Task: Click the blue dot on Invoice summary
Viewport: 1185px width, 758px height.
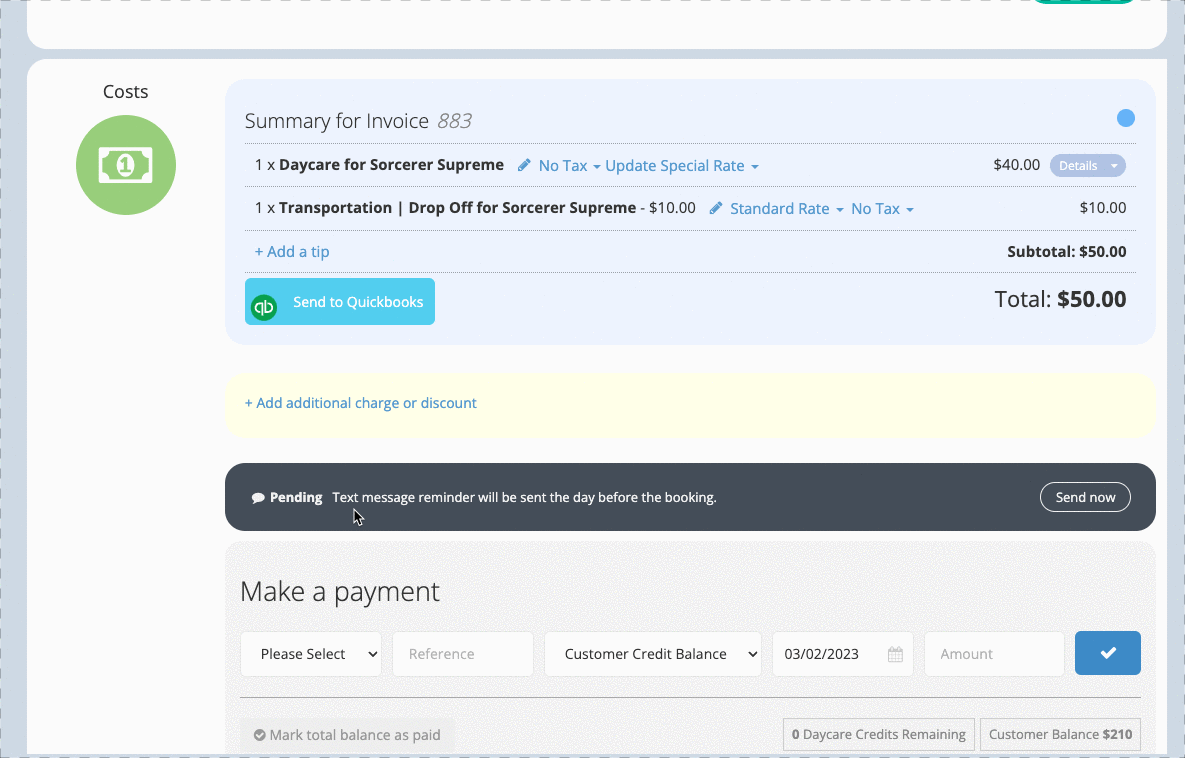Action: (x=1125, y=118)
